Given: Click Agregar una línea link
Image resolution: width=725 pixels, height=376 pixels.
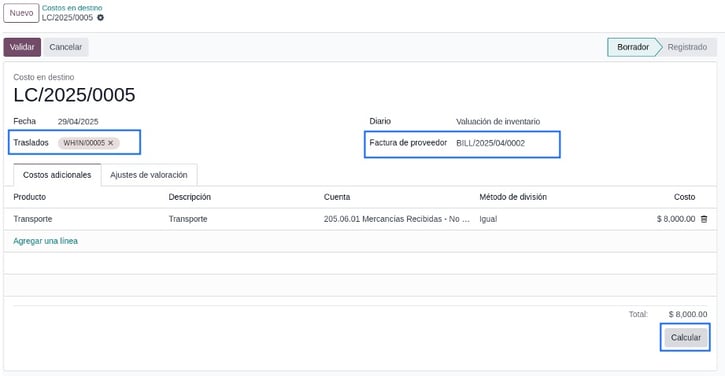Looking at the screenshot, I should (x=45, y=241).
